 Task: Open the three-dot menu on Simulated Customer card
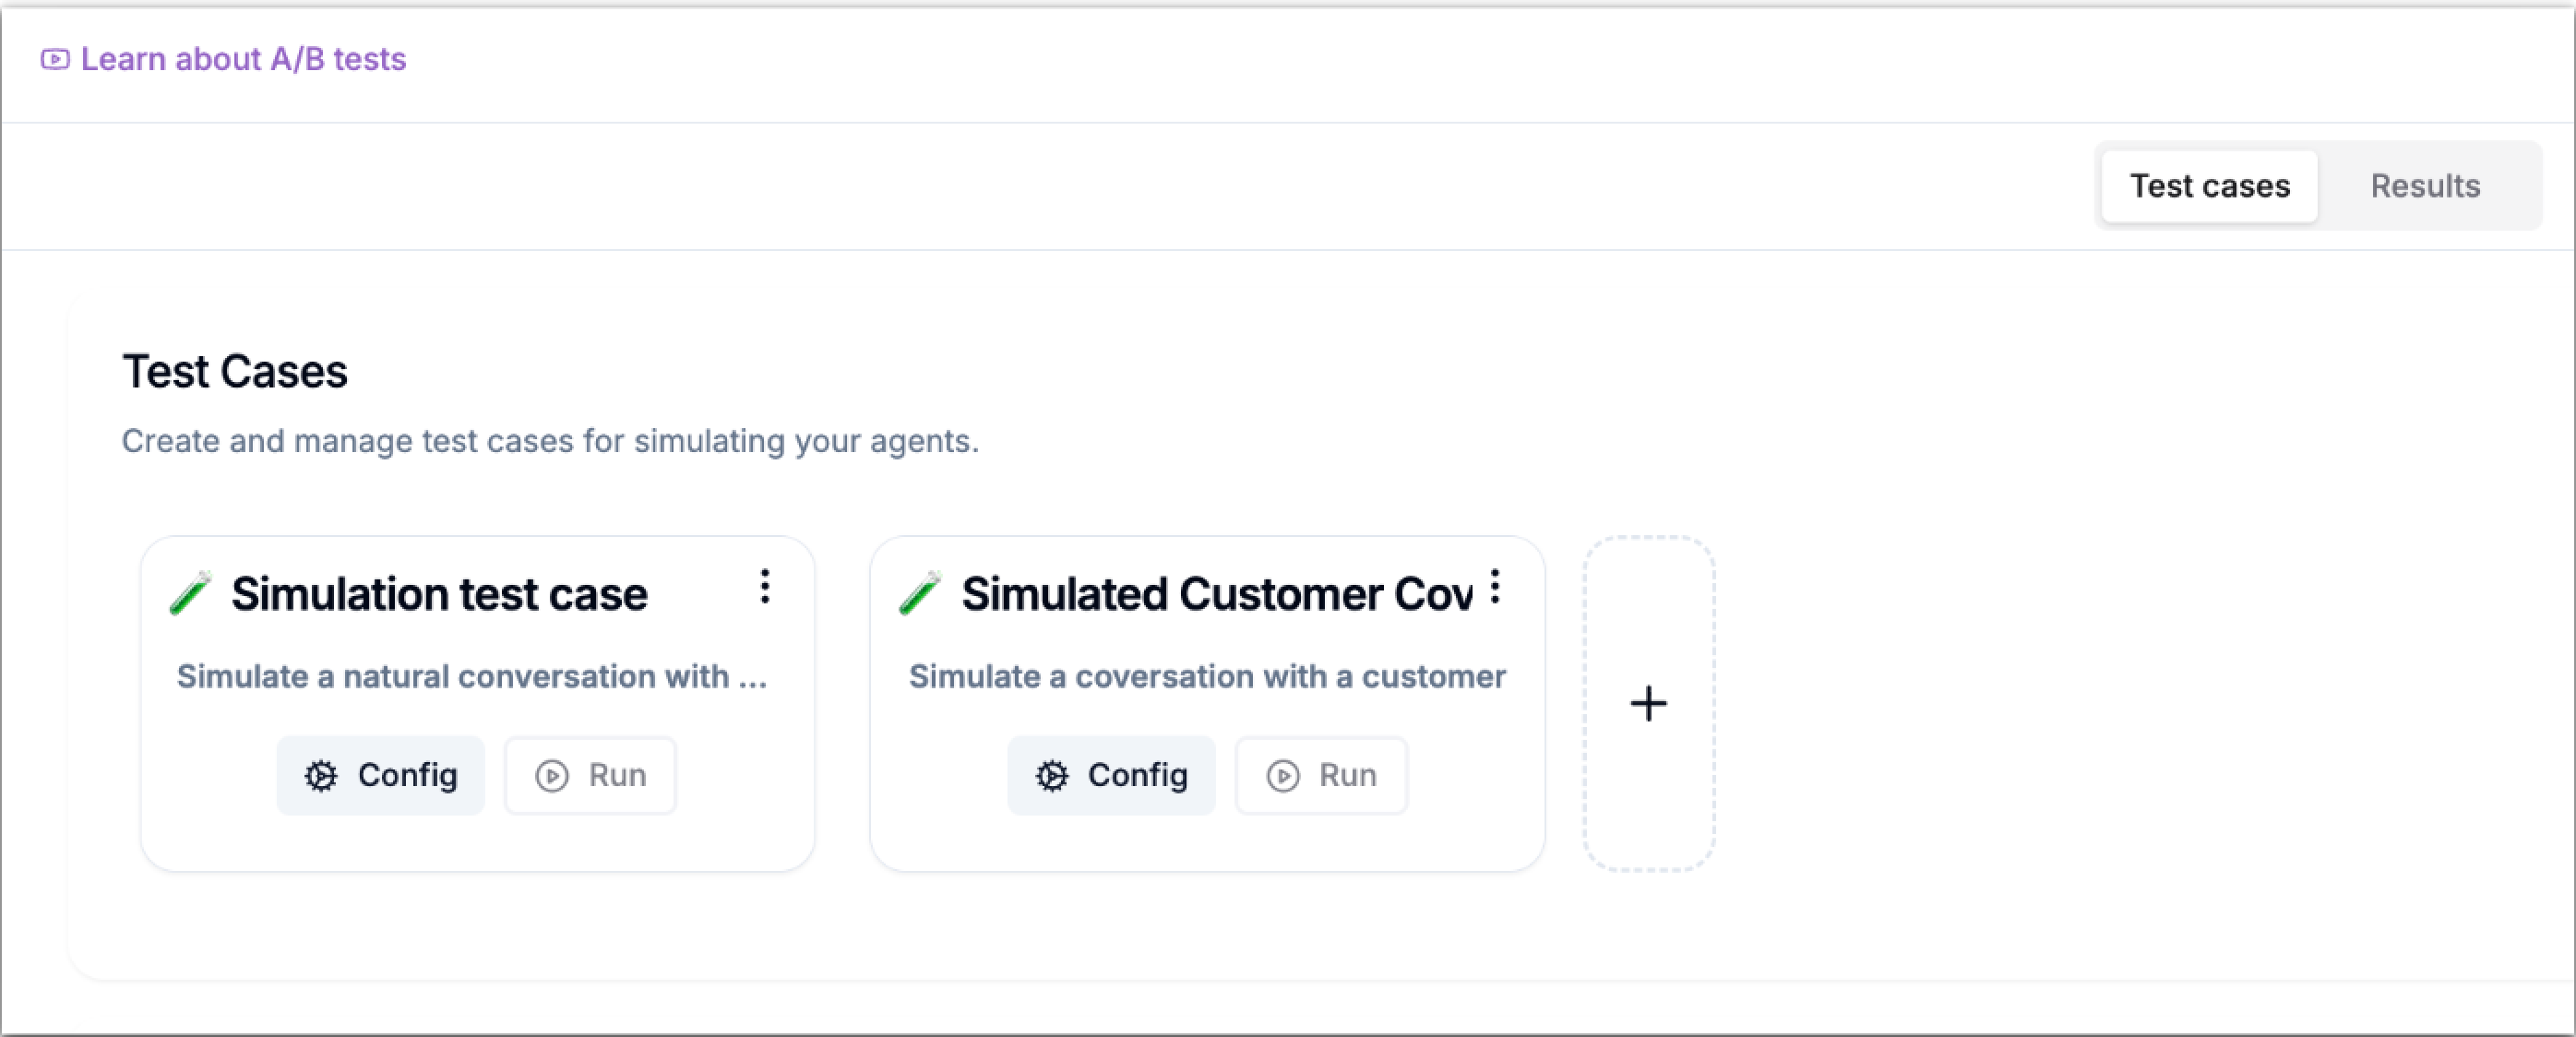[x=1495, y=587]
